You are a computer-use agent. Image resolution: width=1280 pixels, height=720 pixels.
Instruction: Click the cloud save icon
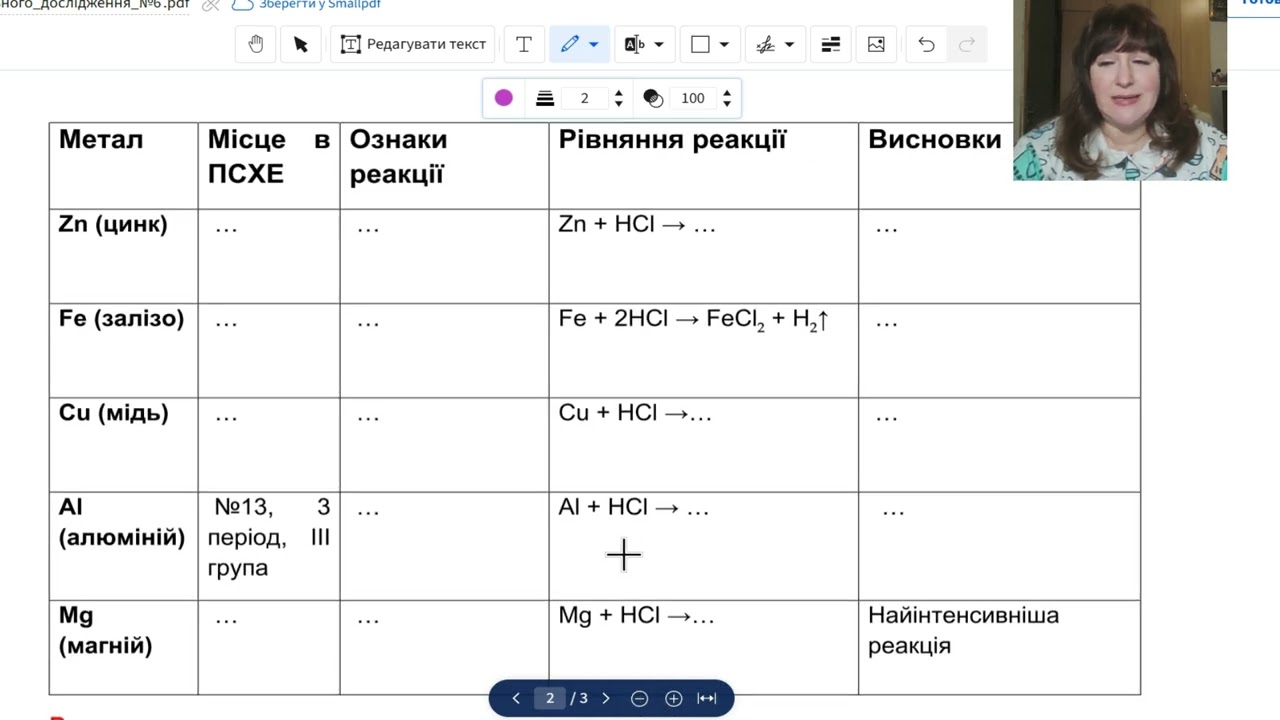(x=242, y=5)
